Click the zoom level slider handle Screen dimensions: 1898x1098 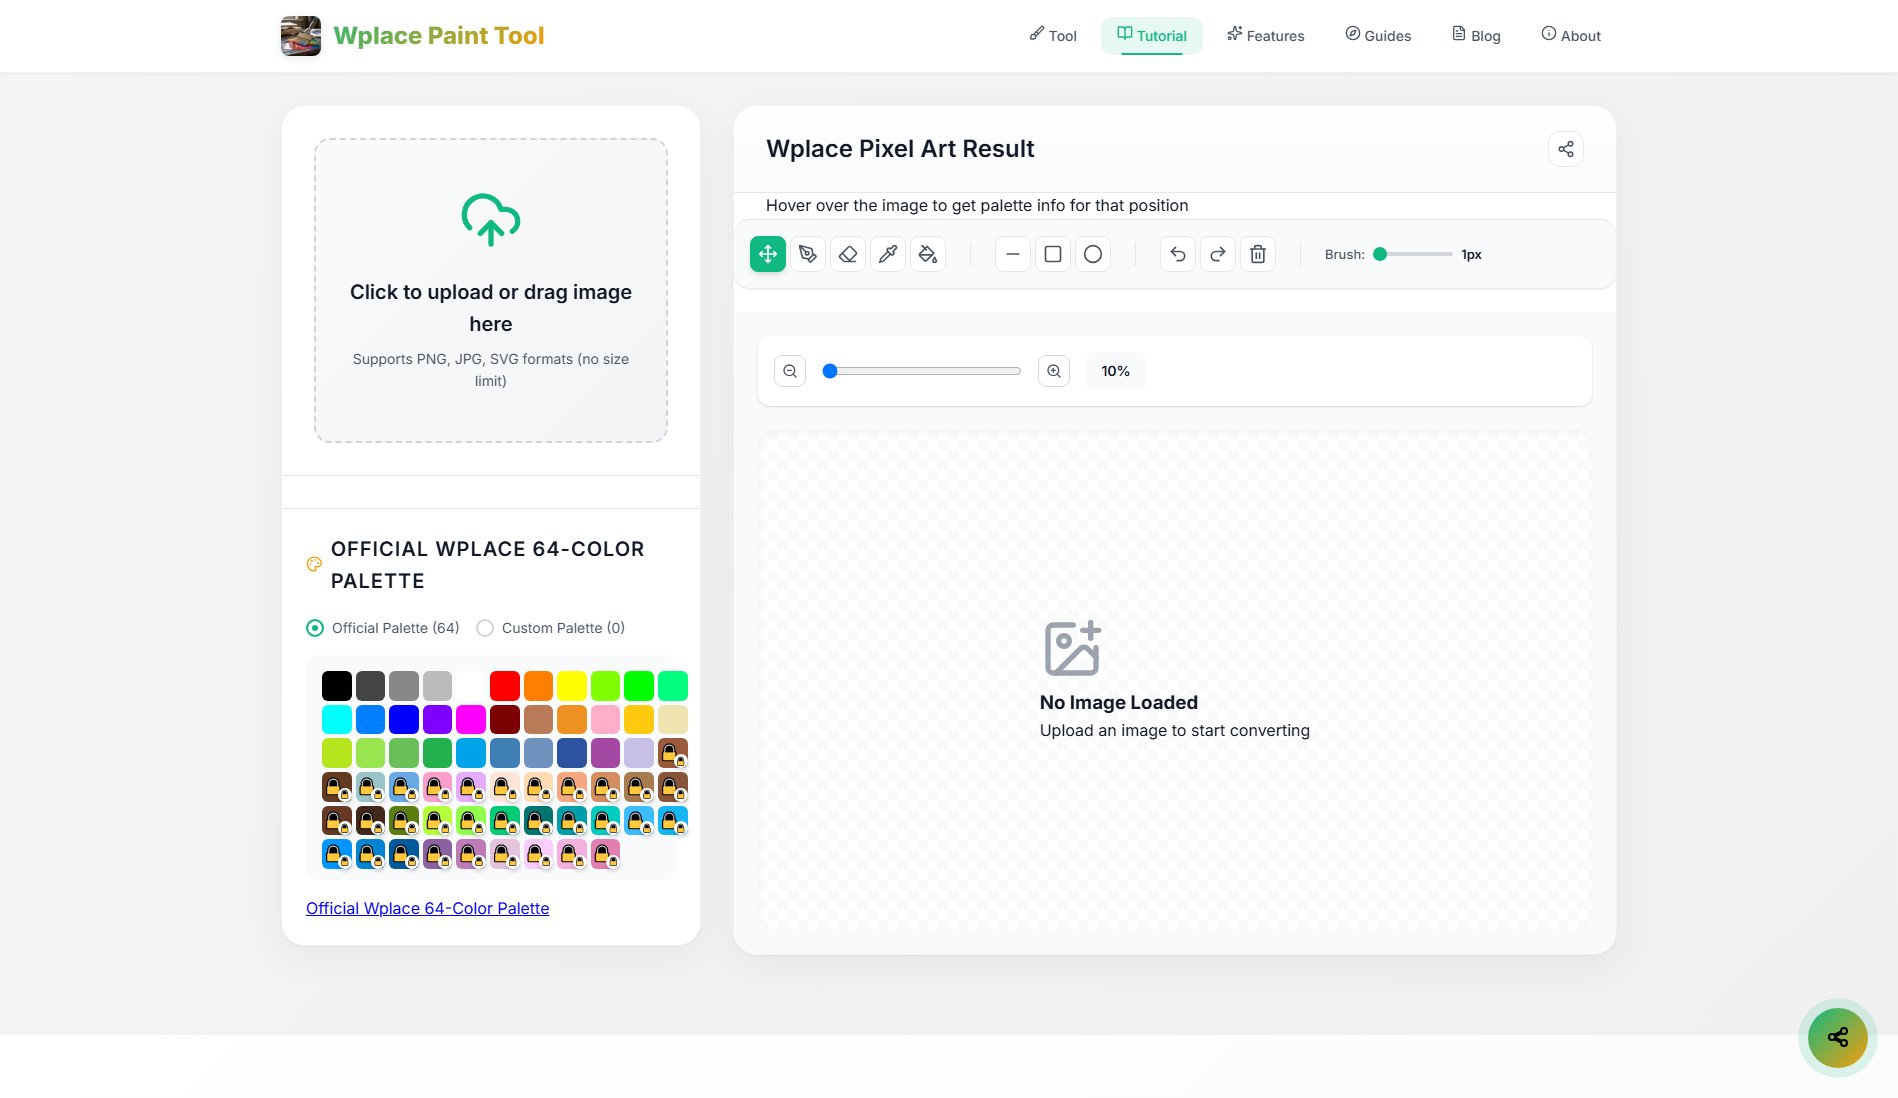point(830,371)
